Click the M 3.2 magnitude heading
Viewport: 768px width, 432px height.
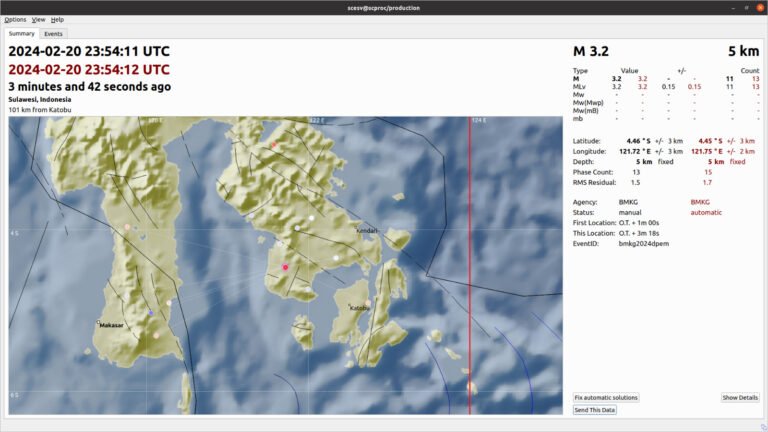pyautogui.click(x=591, y=51)
